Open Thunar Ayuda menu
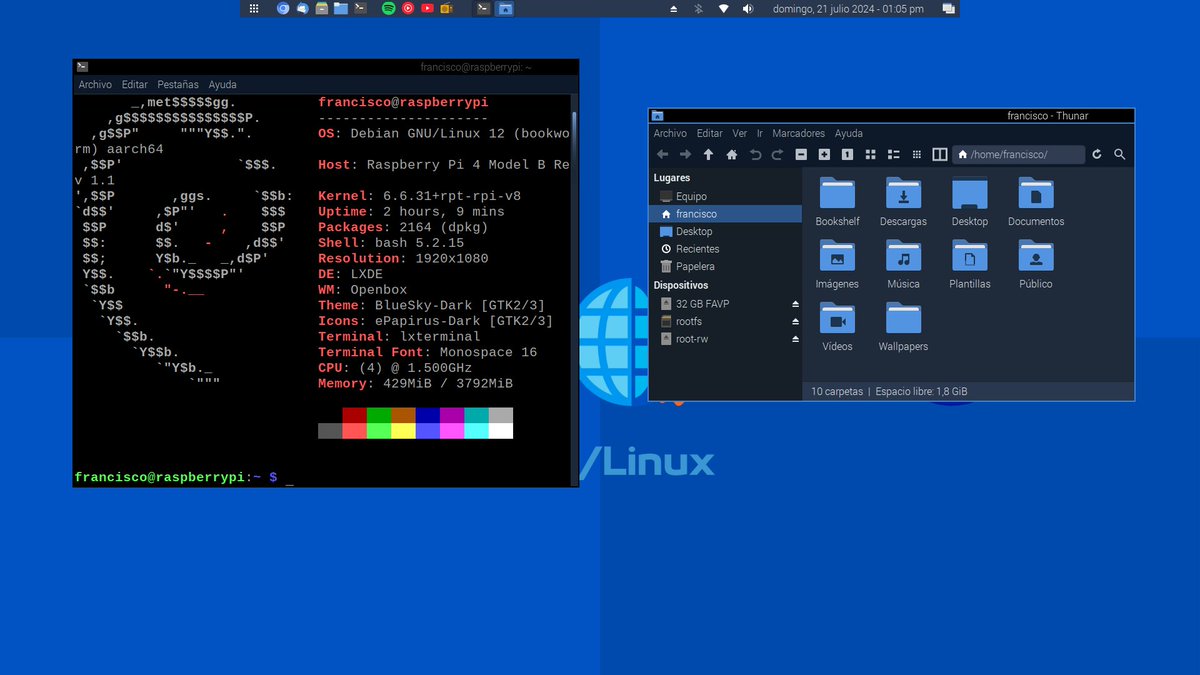 tap(849, 133)
